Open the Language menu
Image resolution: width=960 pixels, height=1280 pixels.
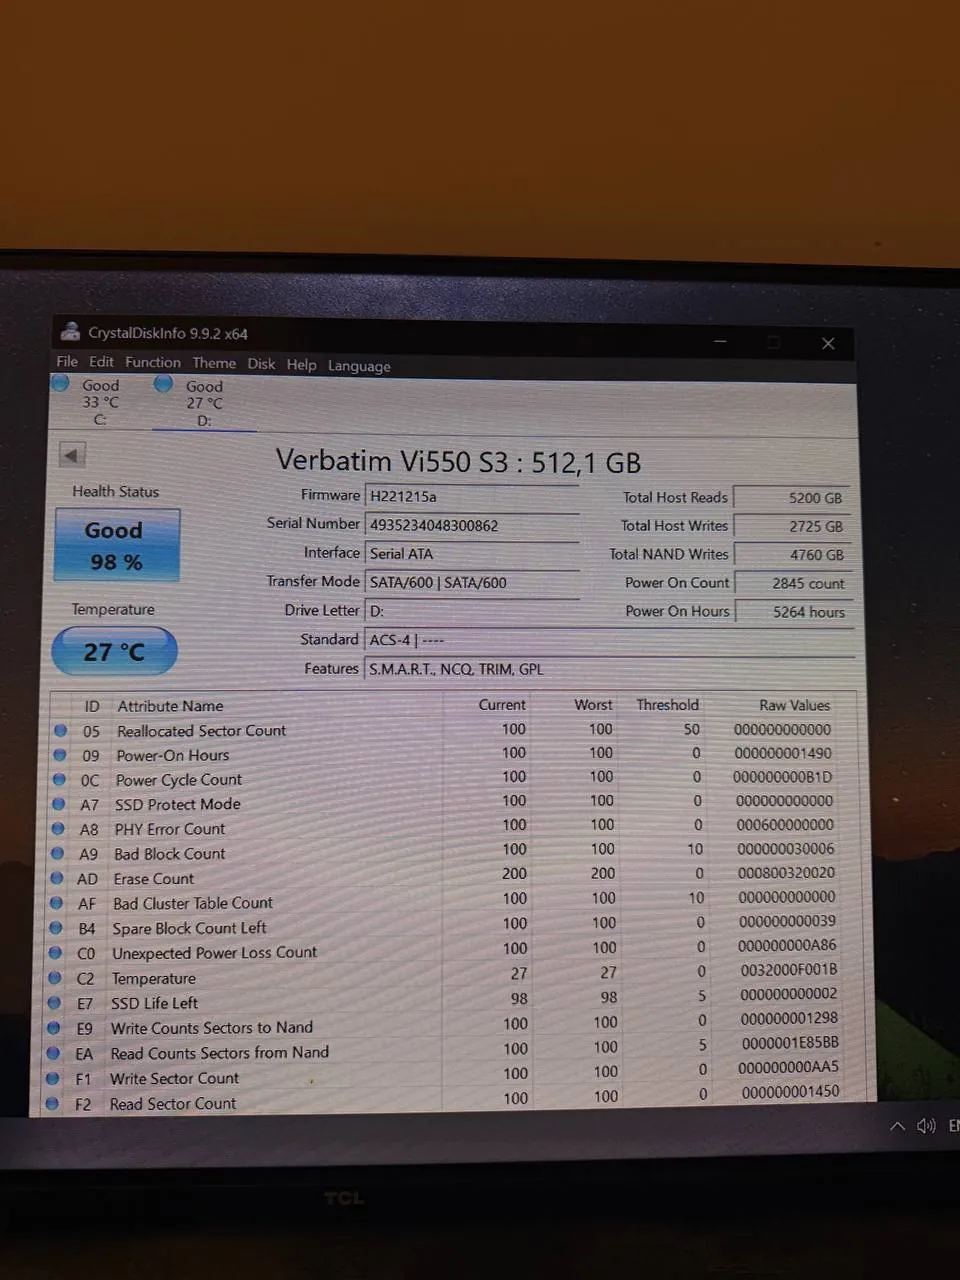tap(359, 366)
